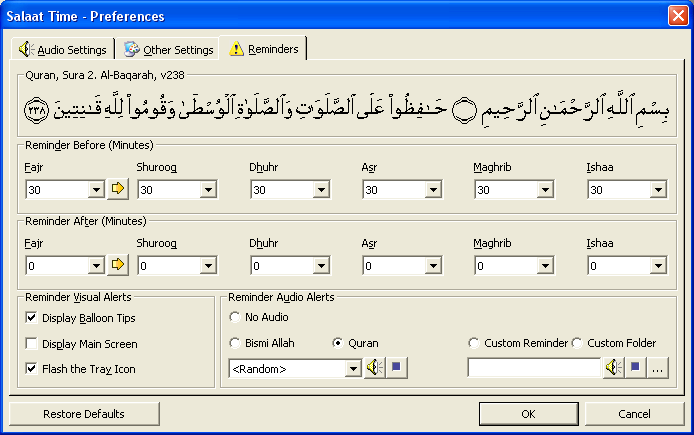Open Maghrib reminder-before minutes dropdown

click(545, 190)
